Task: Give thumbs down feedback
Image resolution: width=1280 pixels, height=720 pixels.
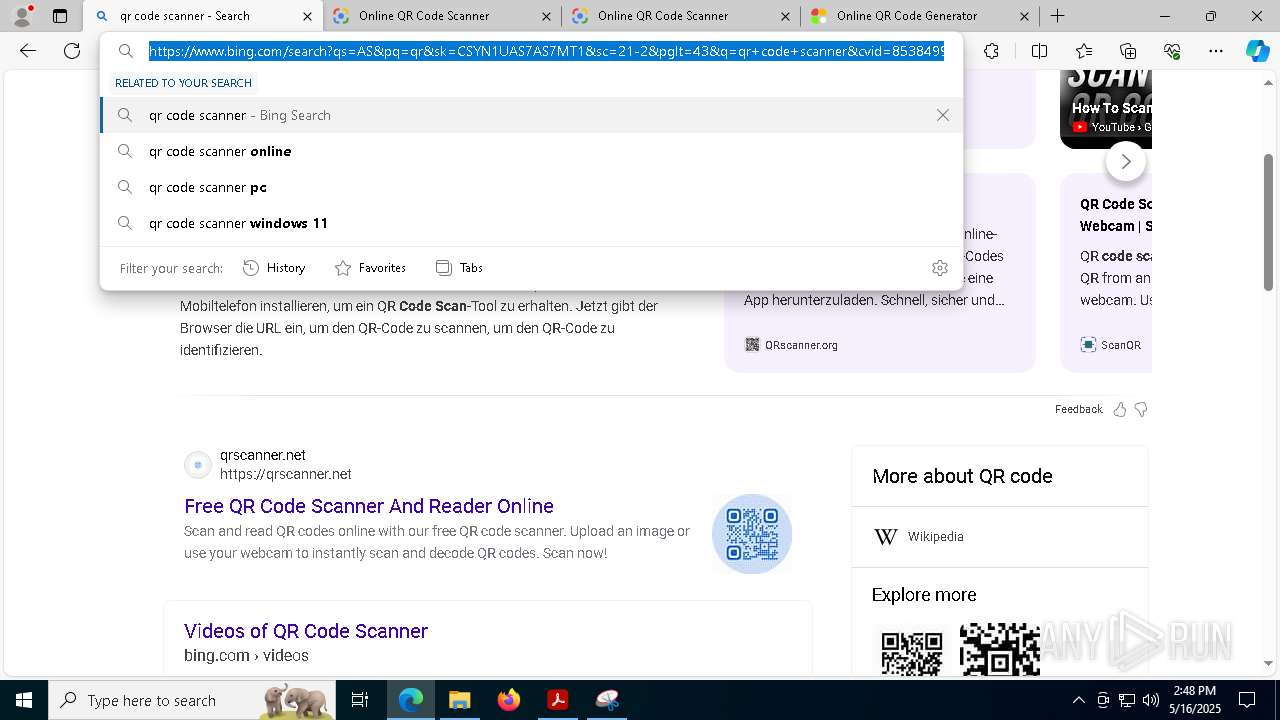Action: coord(1141,409)
